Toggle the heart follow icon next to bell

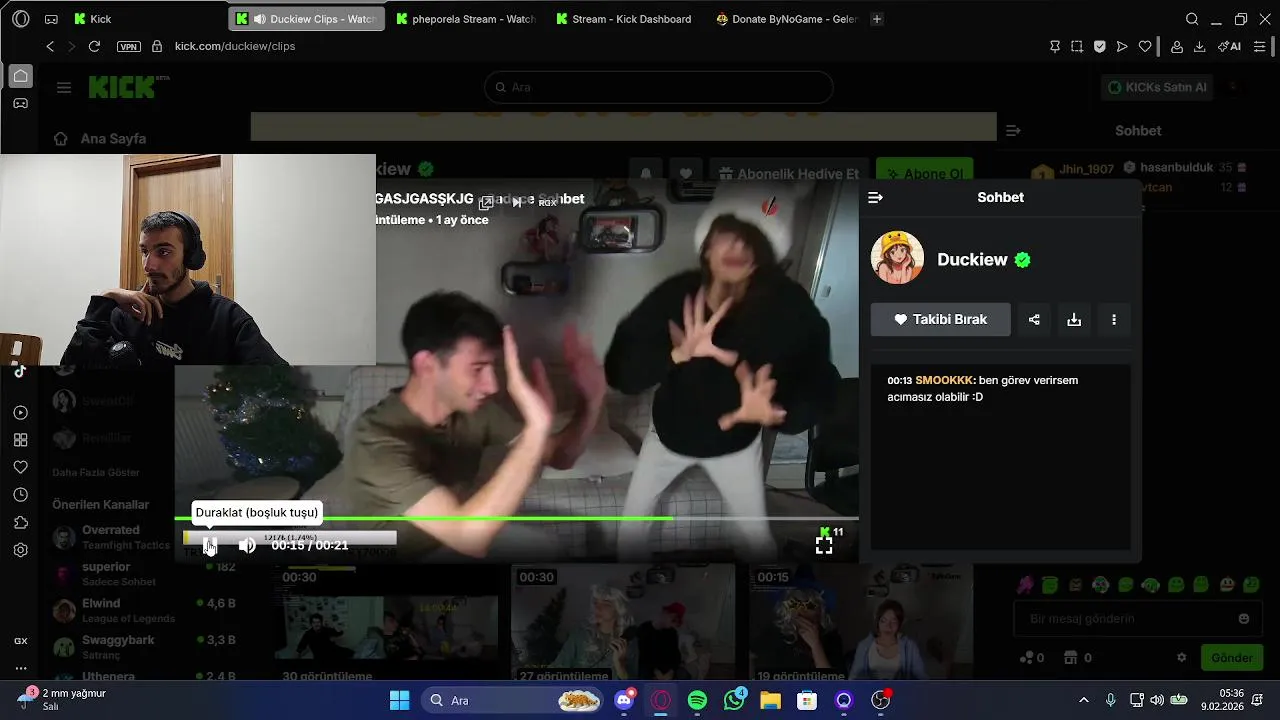pos(685,173)
